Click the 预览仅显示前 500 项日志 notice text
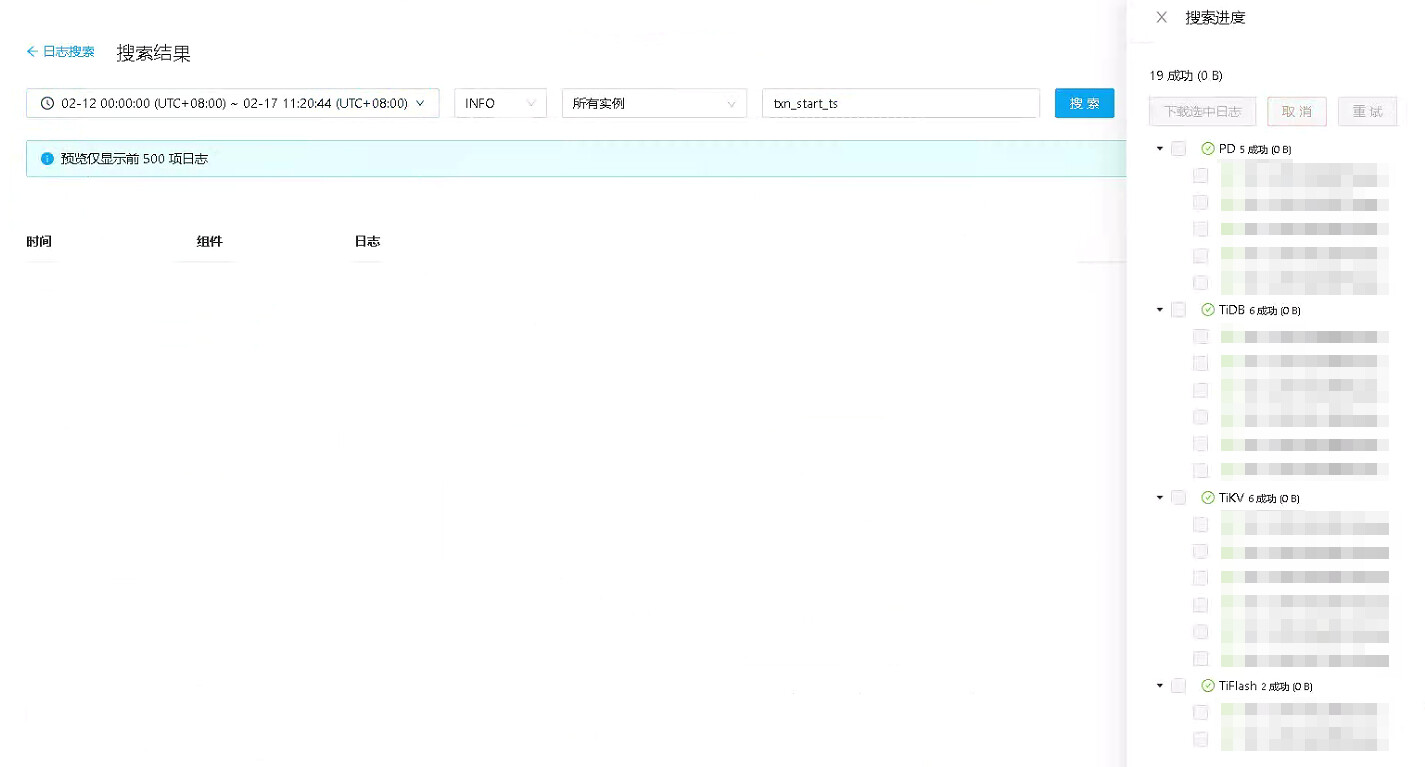The image size is (1425, 767). [x=134, y=159]
